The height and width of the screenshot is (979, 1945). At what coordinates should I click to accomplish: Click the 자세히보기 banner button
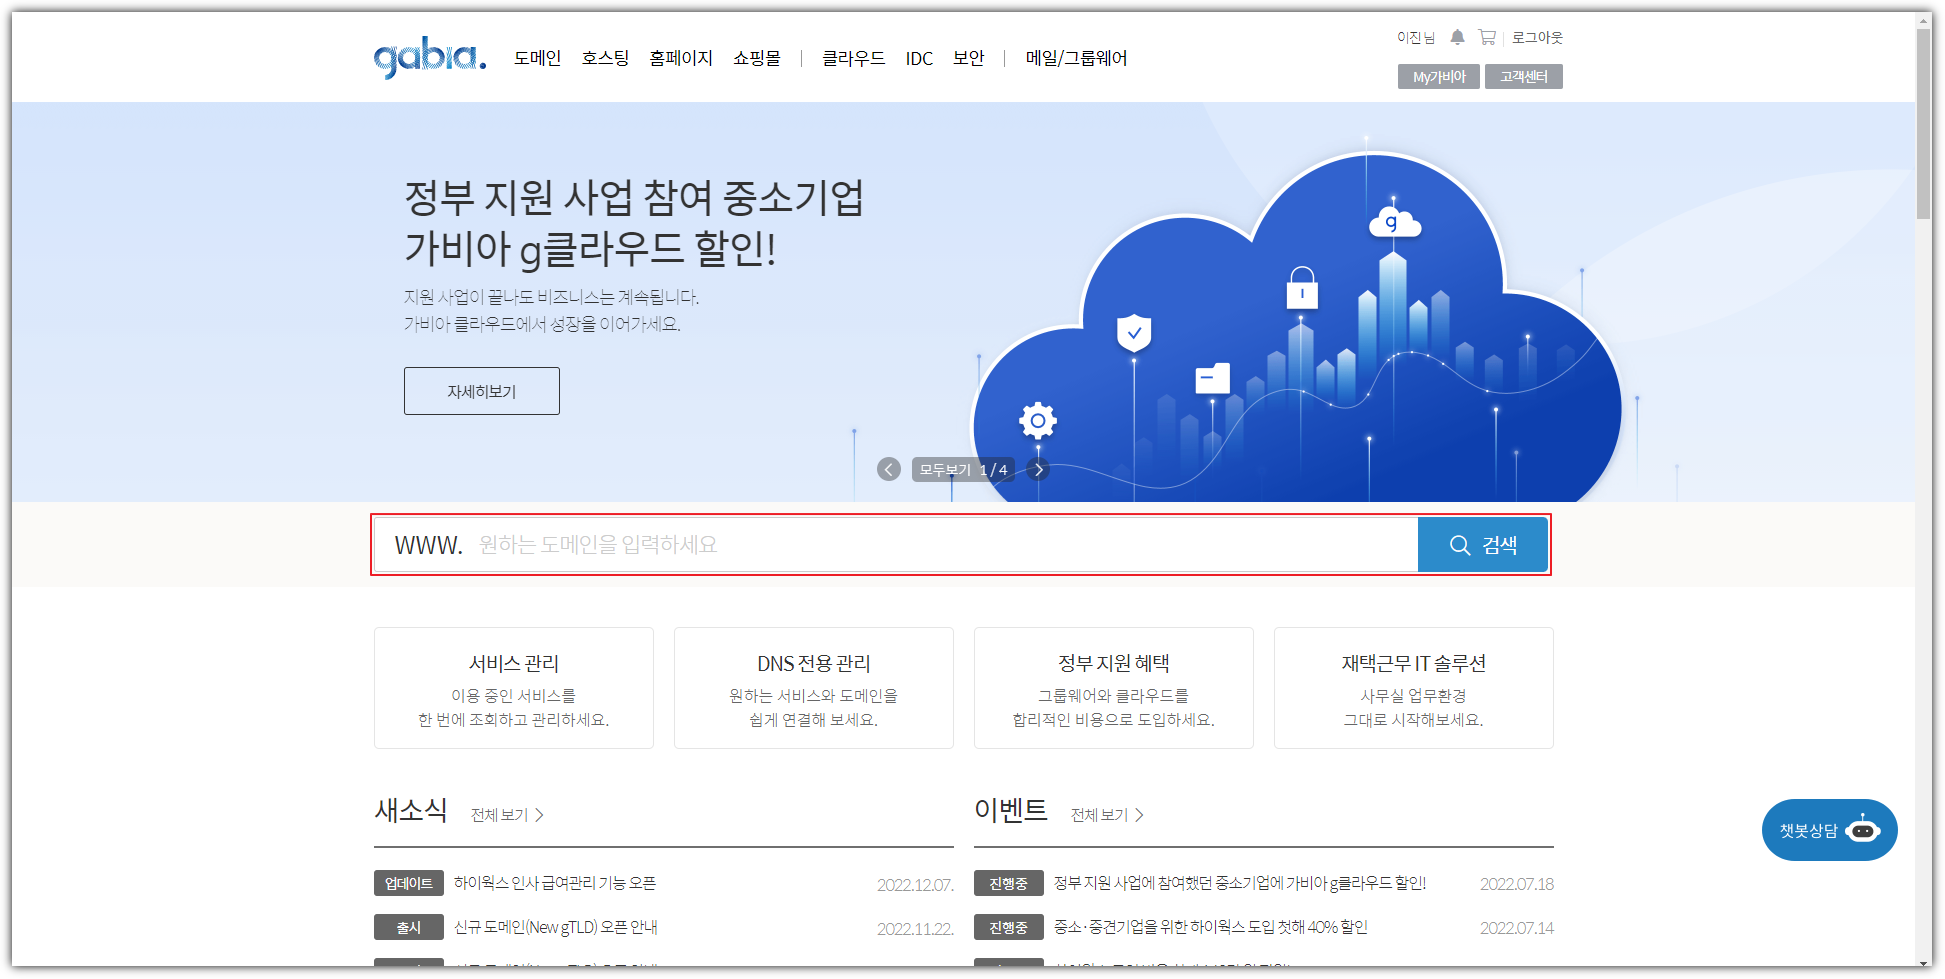click(x=481, y=391)
